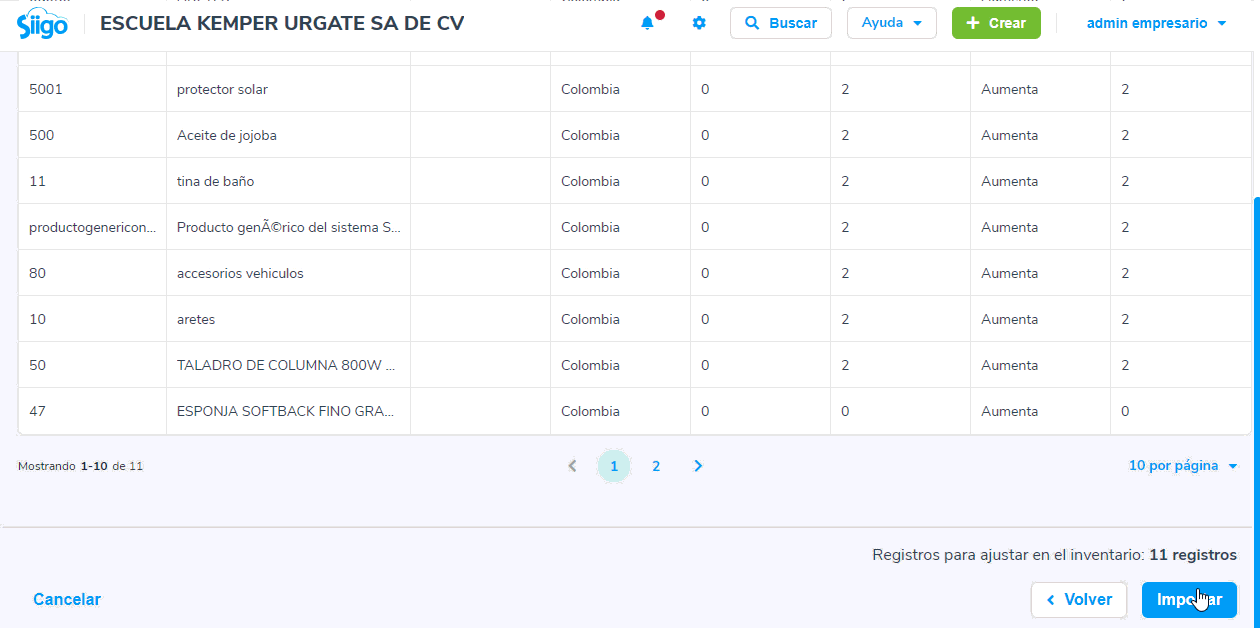The width and height of the screenshot is (1260, 628).
Task: Click the blue Importar button
Action: (x=1189, y=600)
